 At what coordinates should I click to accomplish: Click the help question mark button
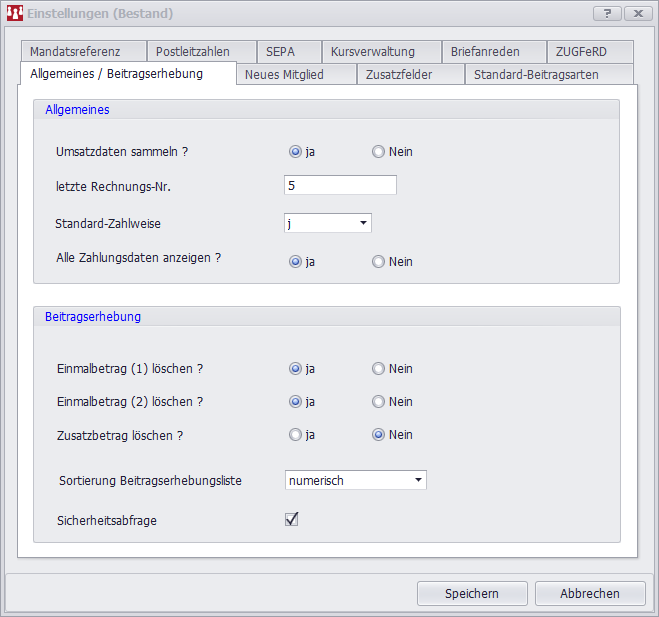coord(607,13)
